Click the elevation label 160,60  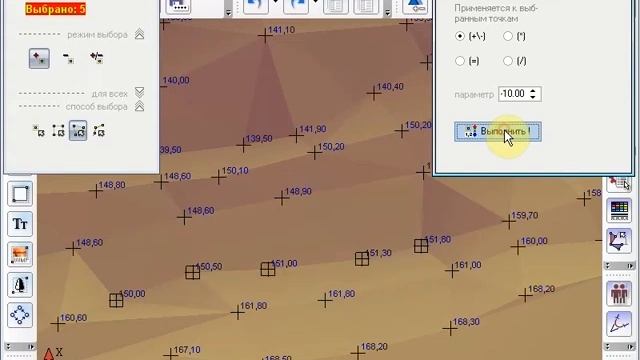(x=73, y=318)
